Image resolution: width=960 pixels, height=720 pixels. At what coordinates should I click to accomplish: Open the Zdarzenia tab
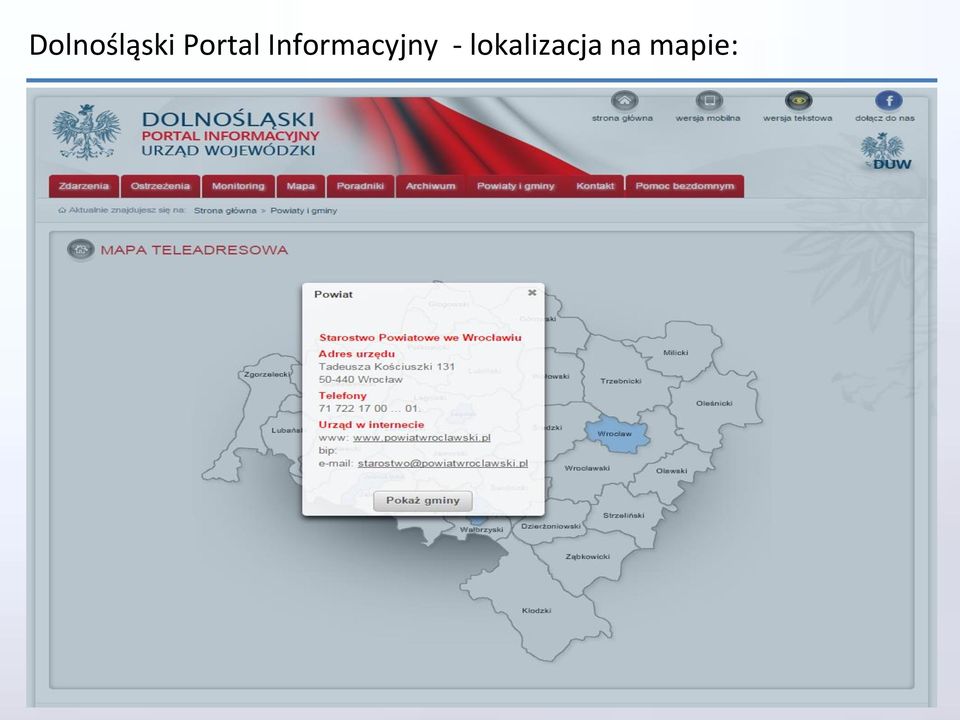coord(84,186)
